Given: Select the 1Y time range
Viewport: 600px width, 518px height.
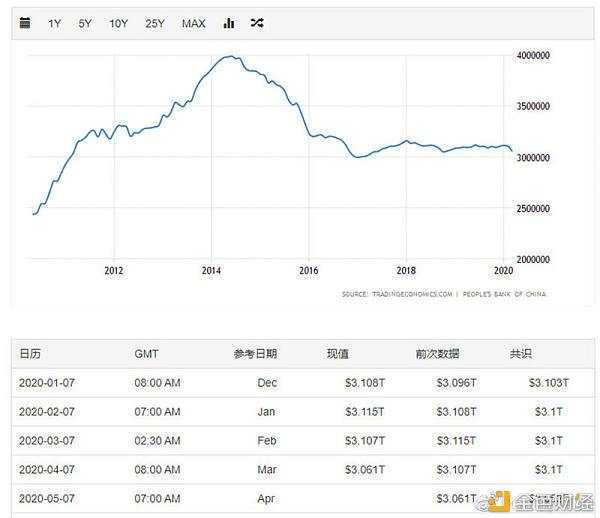Looking at the screenshot, I should pos(54,24).
